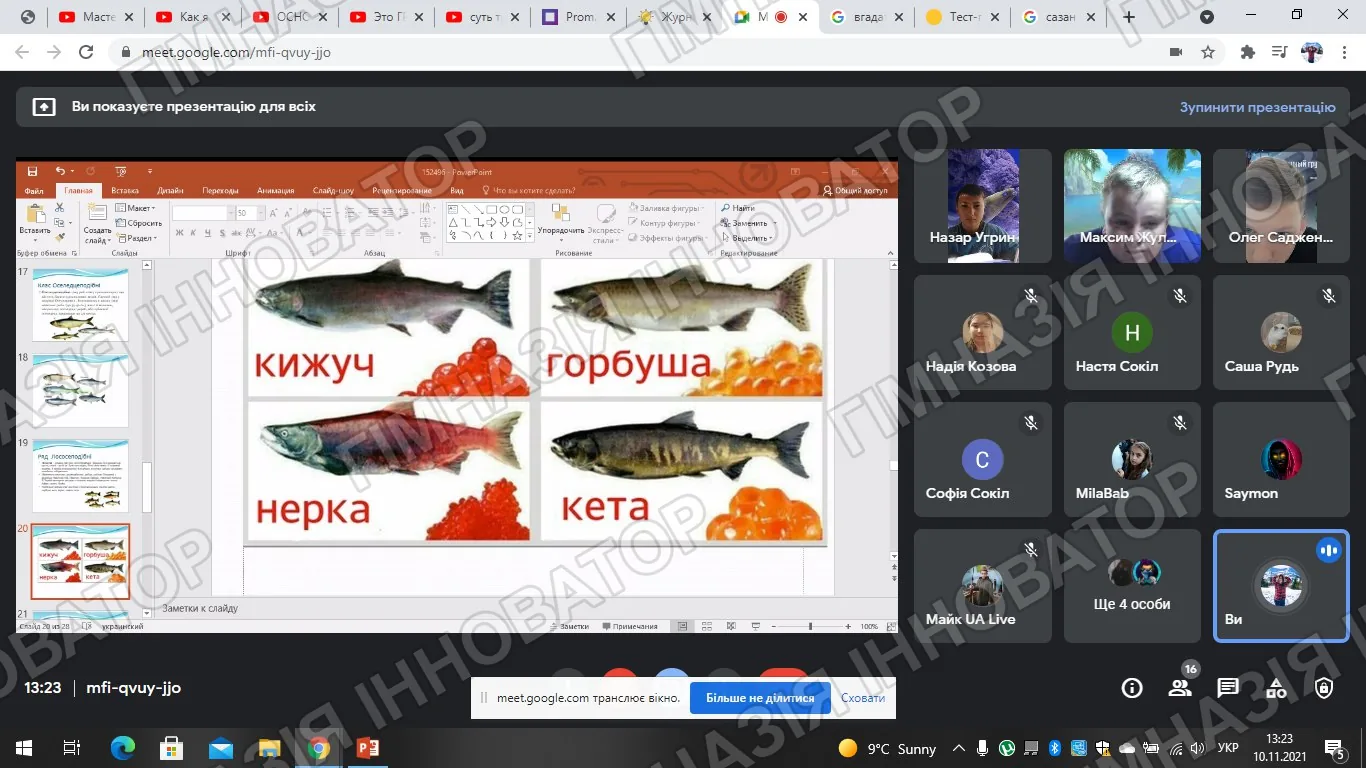Click muted mic icon on Майк UA Live tile
1366x768 pixels.
(1031, 550)
